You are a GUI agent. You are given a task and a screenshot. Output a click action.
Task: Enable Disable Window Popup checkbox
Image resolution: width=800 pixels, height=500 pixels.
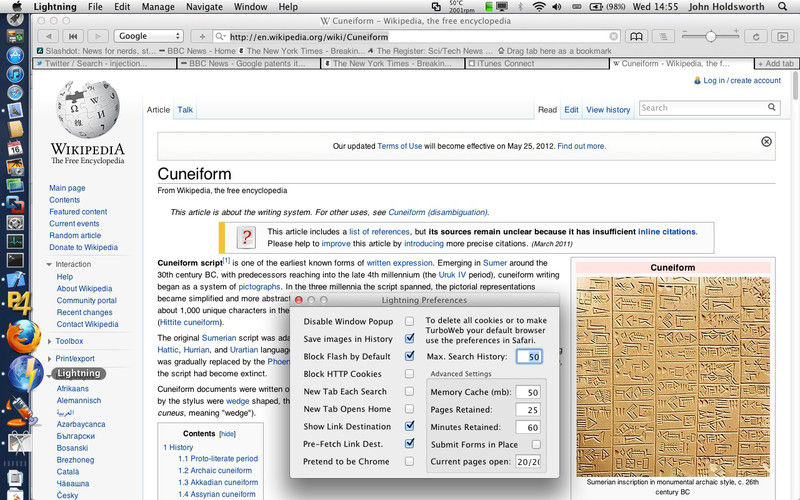pyautogui.click(x=409, y=321)
